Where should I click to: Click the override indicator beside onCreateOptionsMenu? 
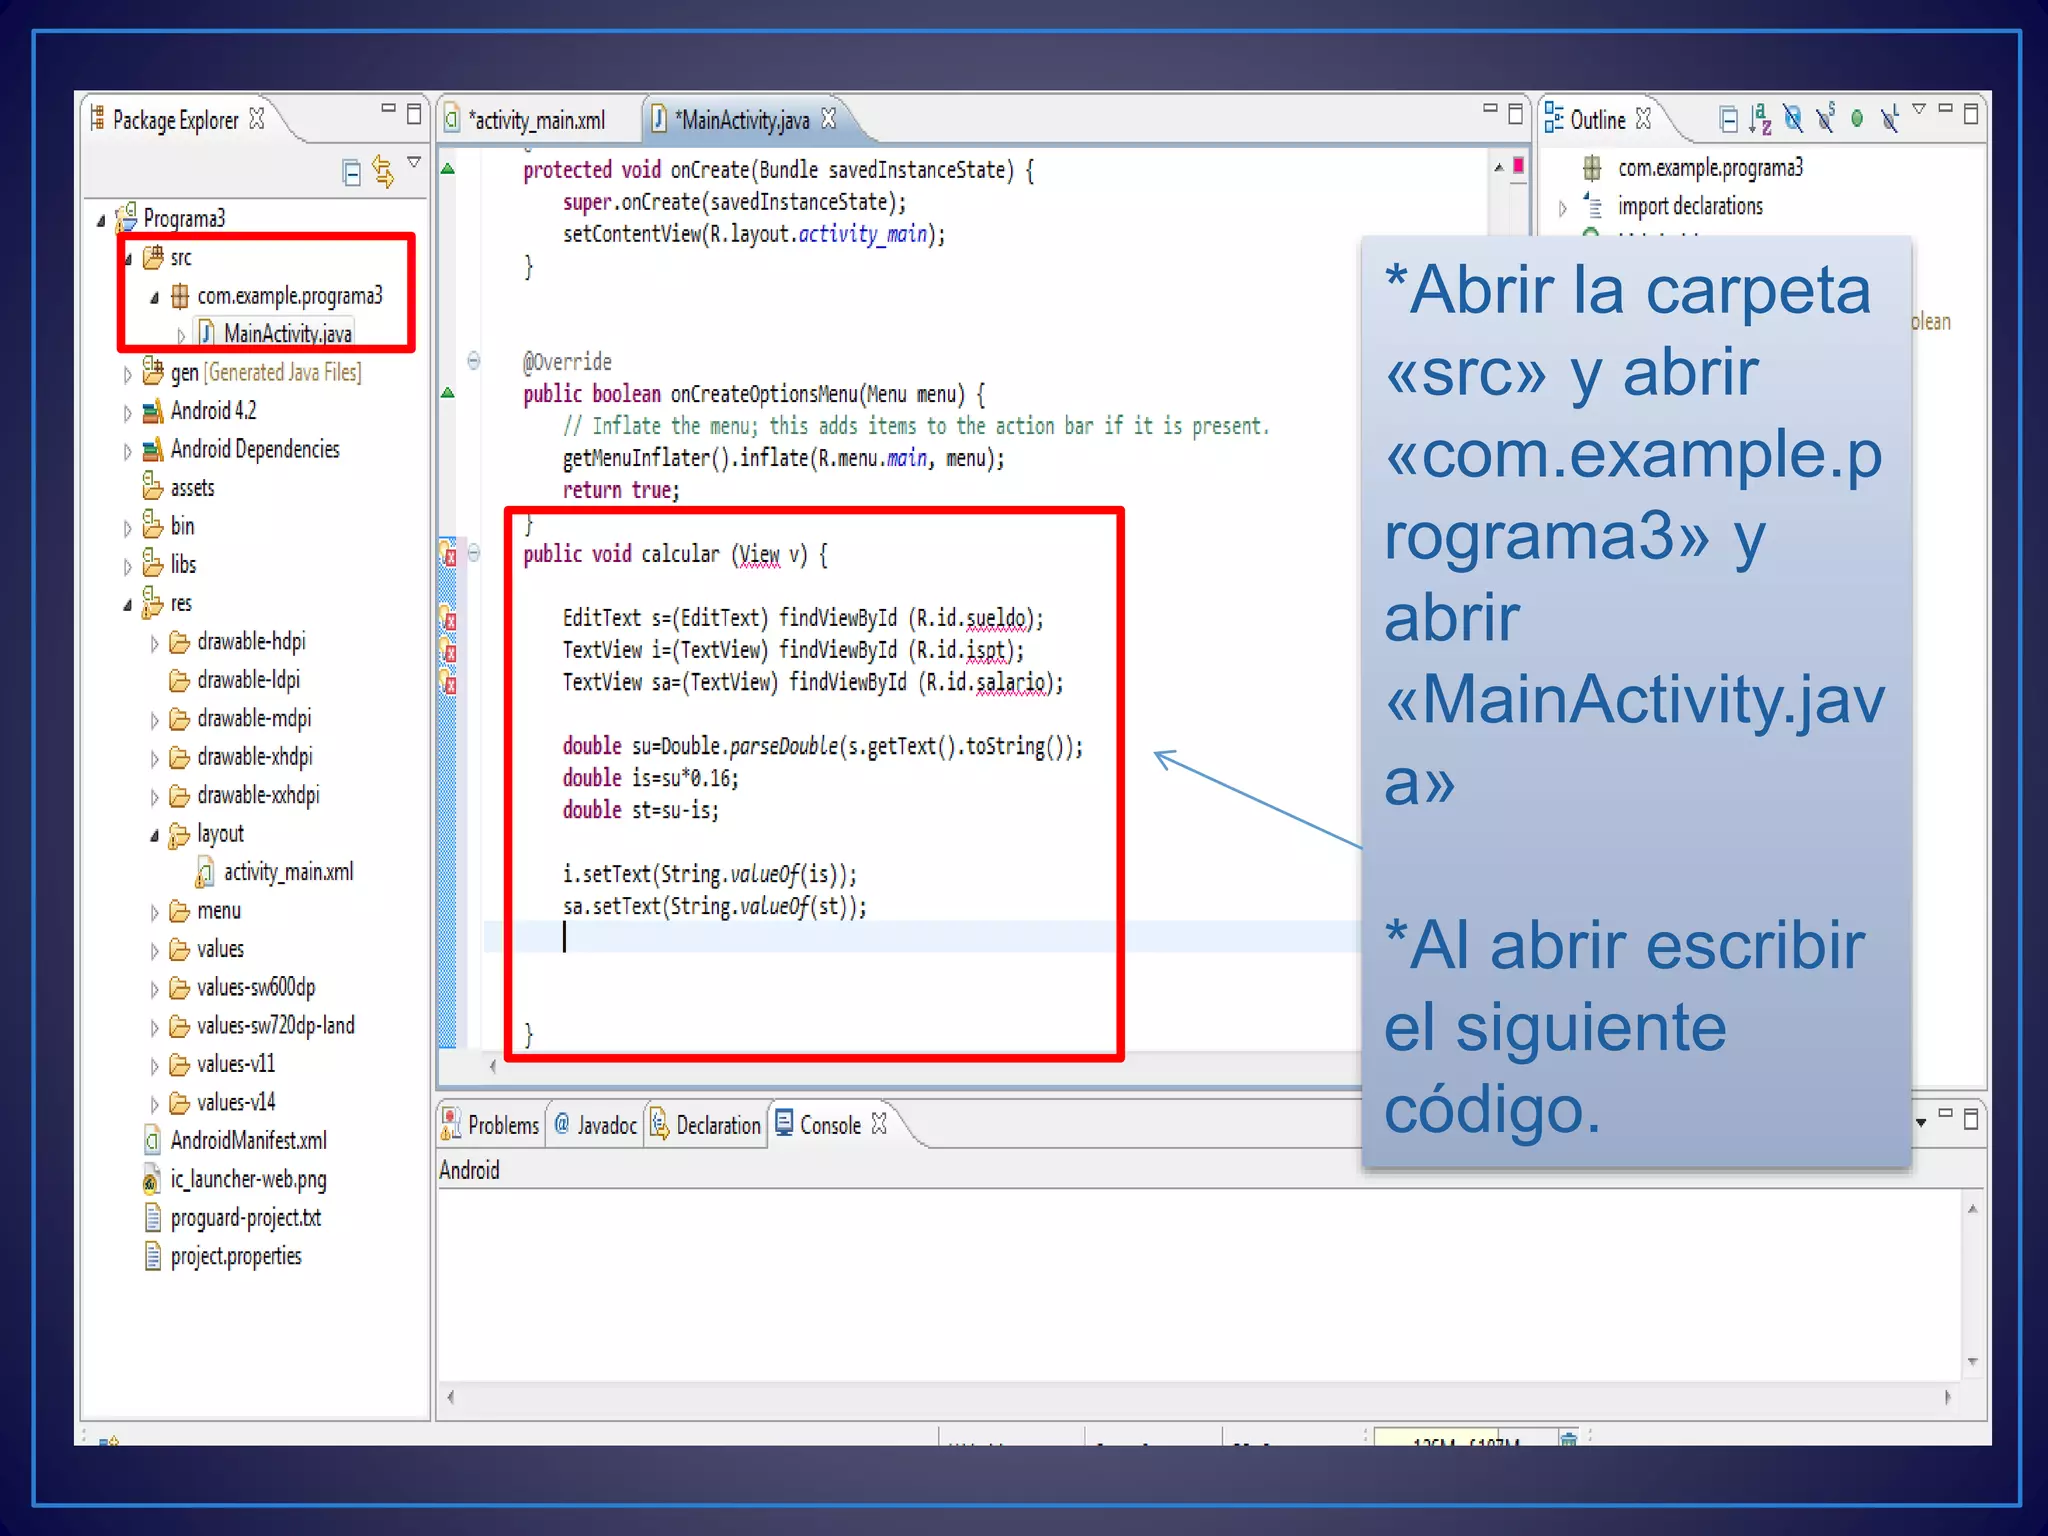pos(448,393)
